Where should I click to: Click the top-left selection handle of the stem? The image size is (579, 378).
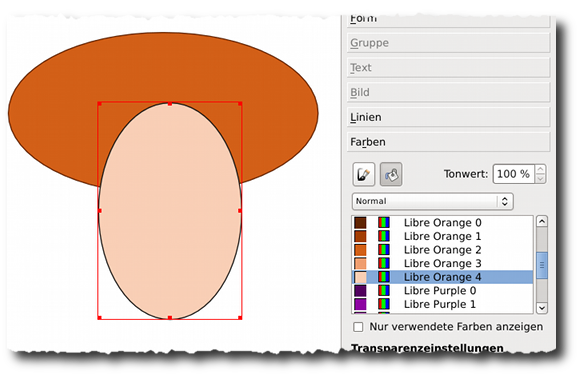[x=99, y=104]
